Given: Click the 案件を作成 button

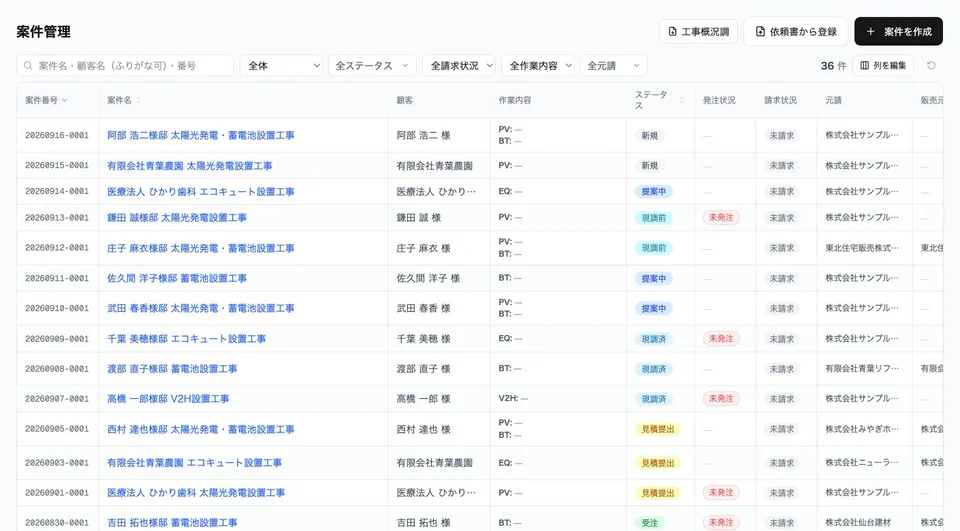Looking at the screenshot, I should click(898, 31).
